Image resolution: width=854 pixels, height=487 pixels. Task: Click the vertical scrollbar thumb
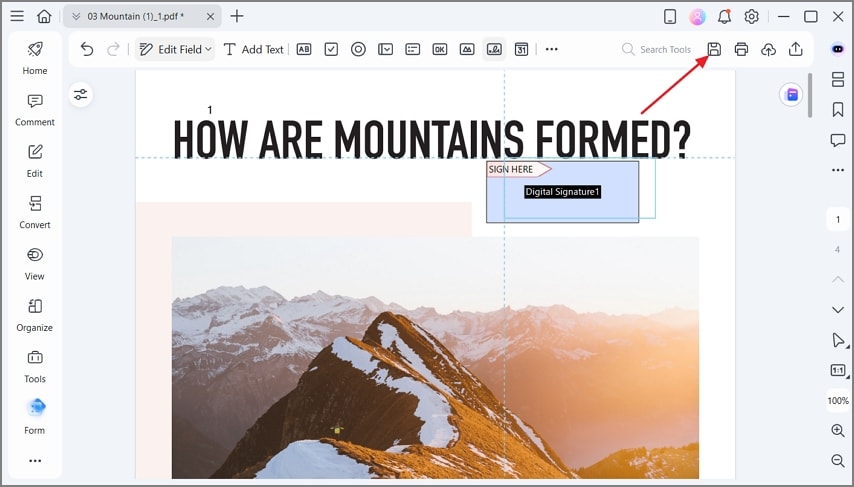[810, 96]
